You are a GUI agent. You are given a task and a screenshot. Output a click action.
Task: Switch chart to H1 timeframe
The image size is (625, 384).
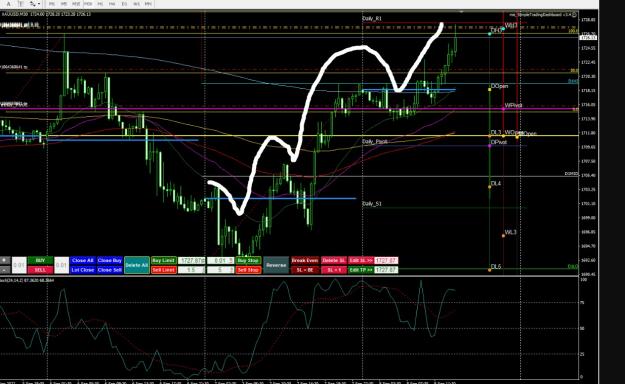tap(100, 4)
